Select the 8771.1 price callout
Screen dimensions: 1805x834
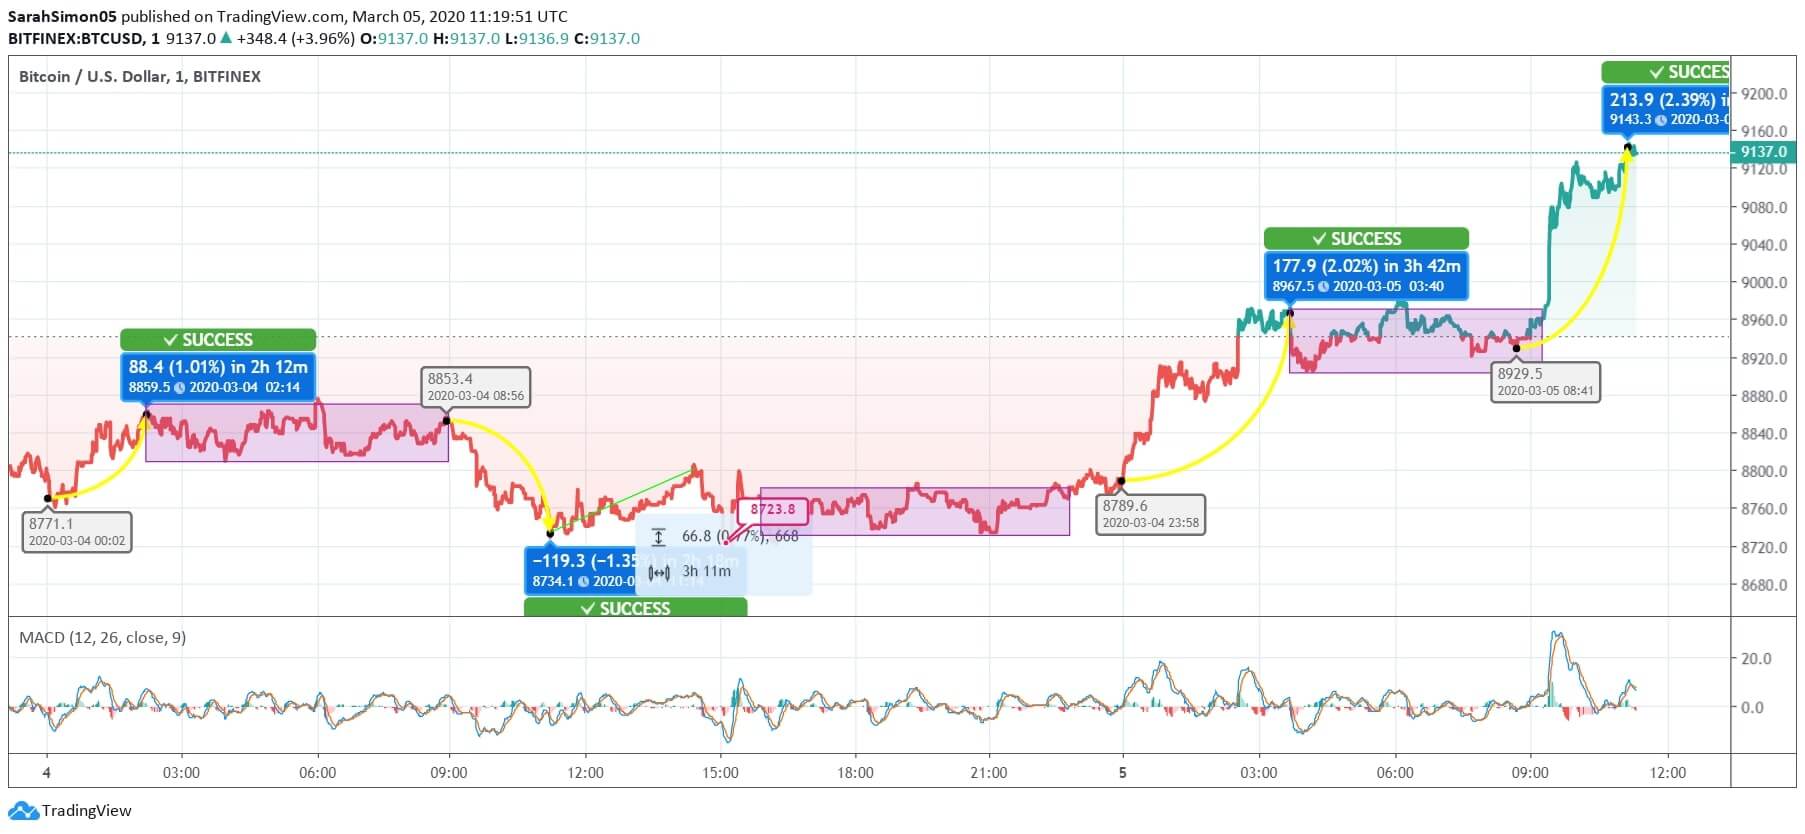point(78,531)
